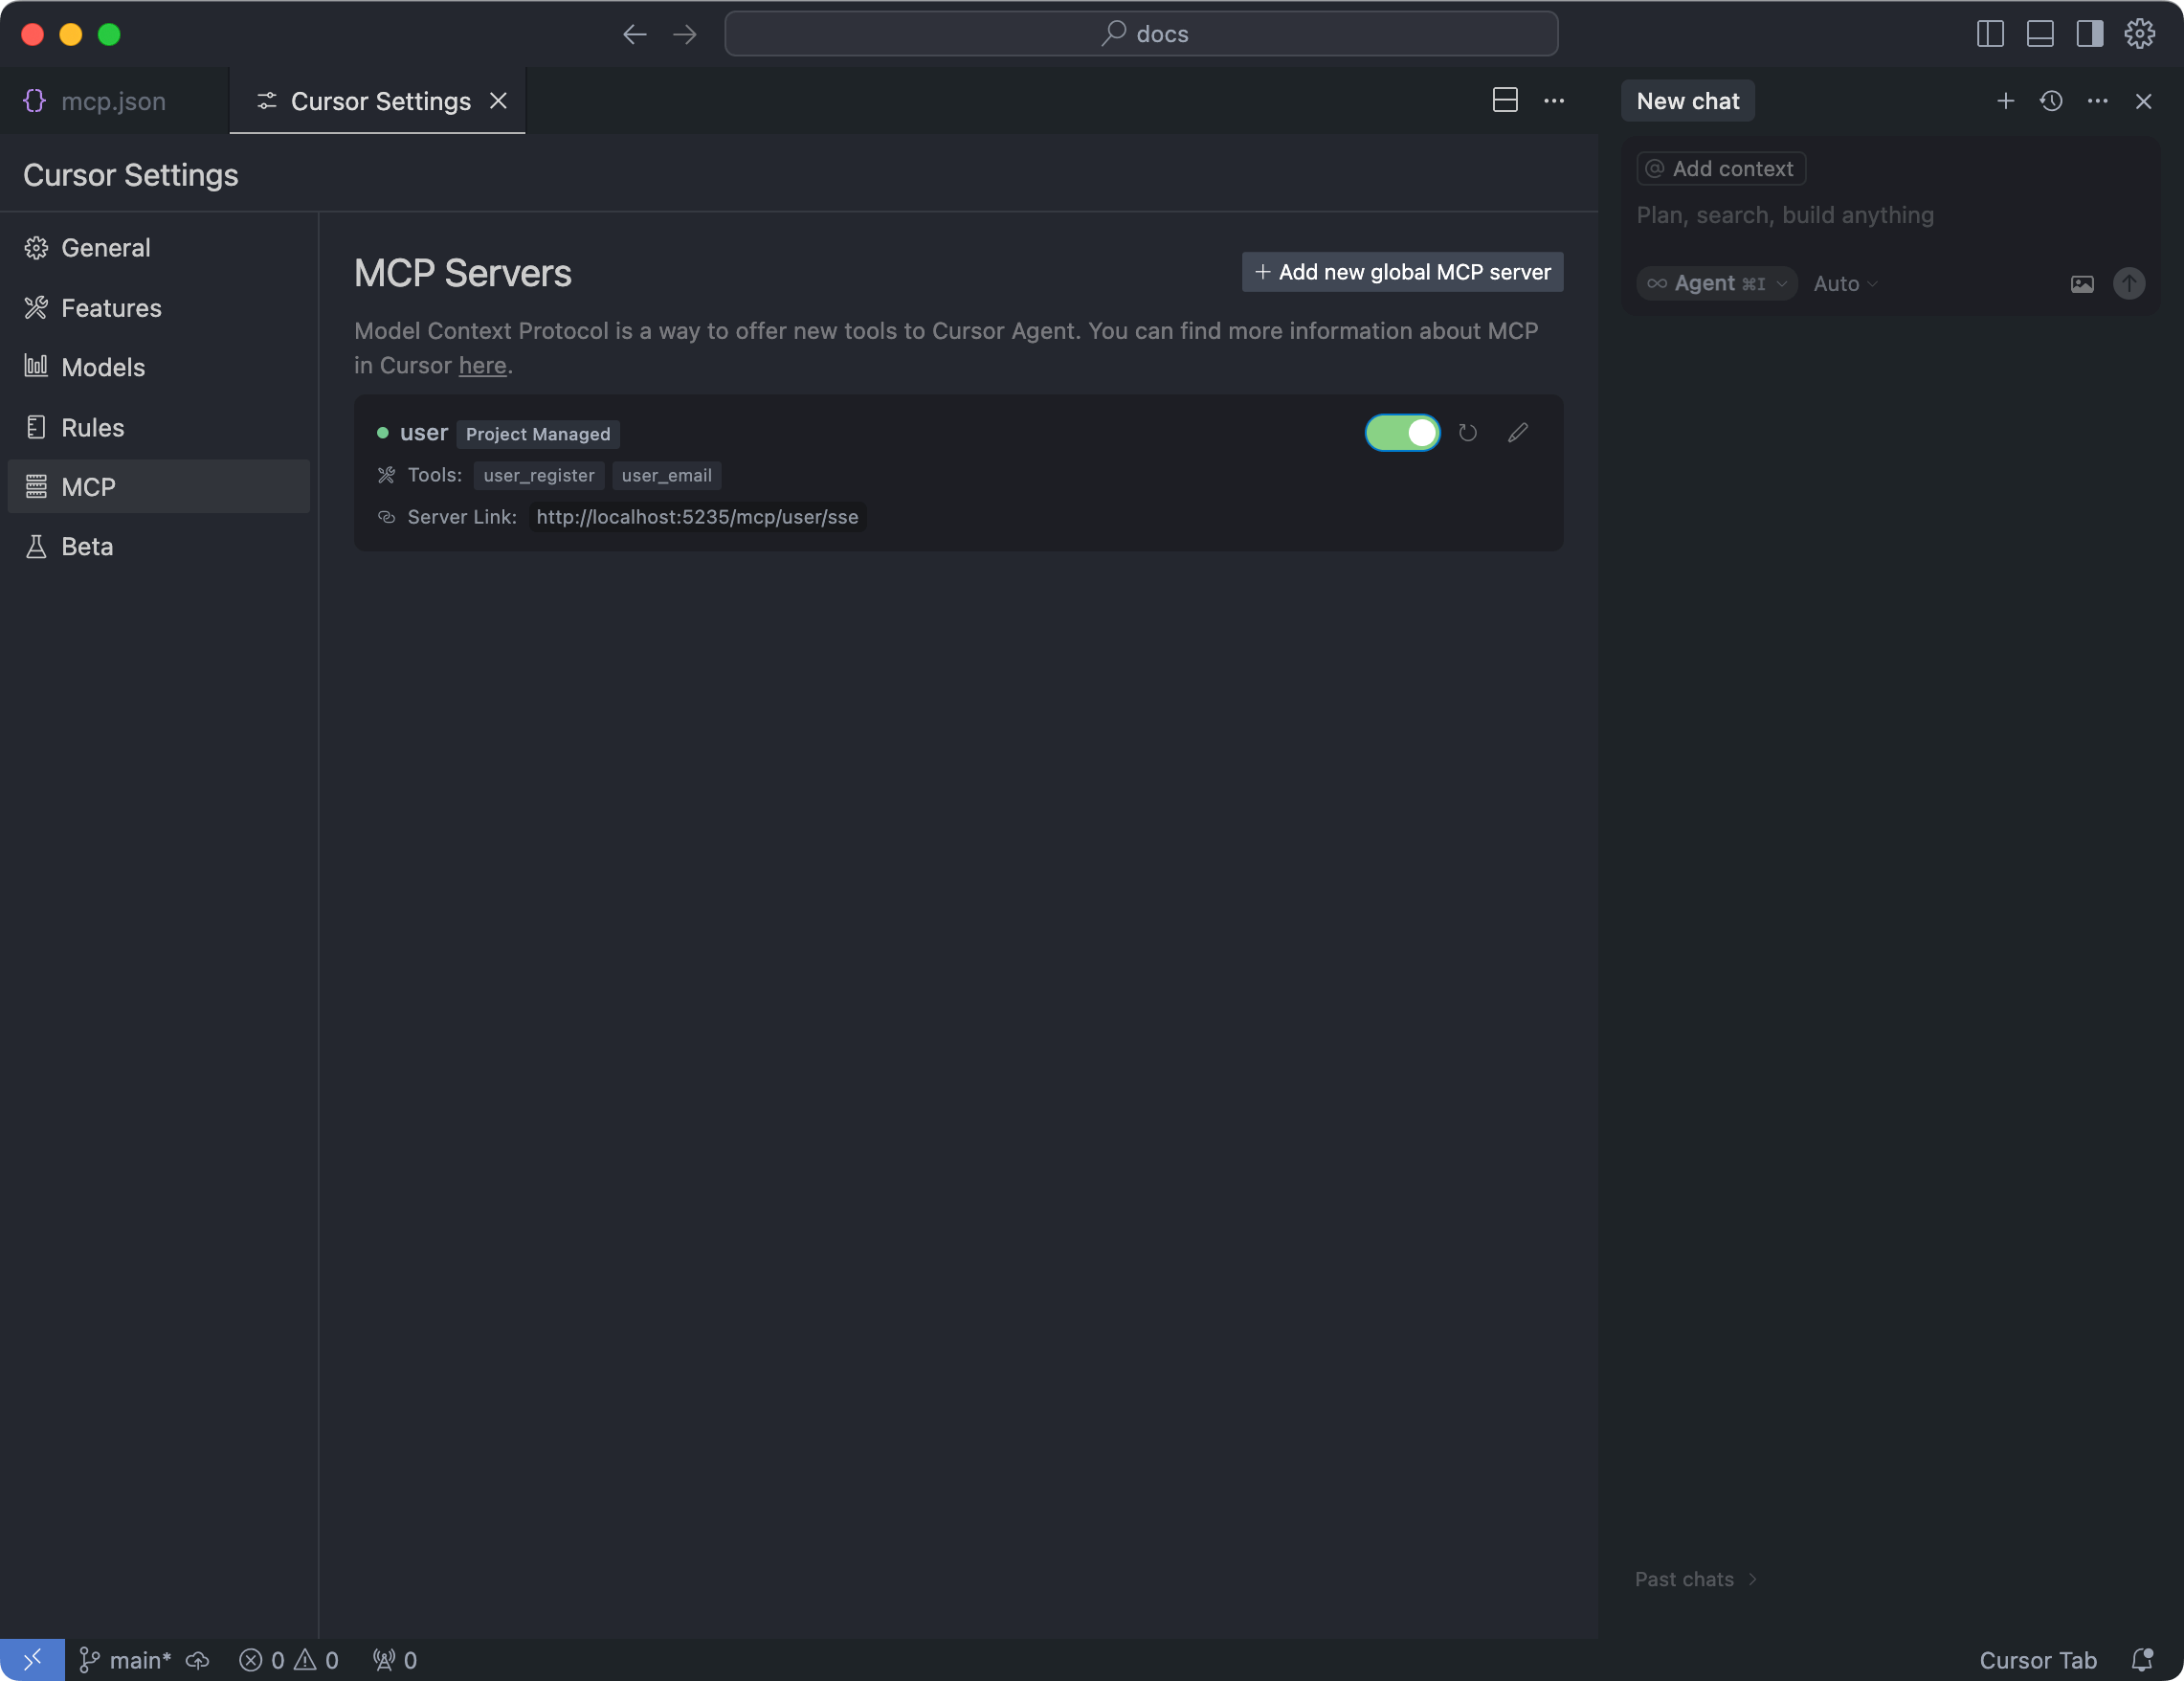Send chat message arrow button
The image size is (2184, 1681).
tap(2129, 284)
